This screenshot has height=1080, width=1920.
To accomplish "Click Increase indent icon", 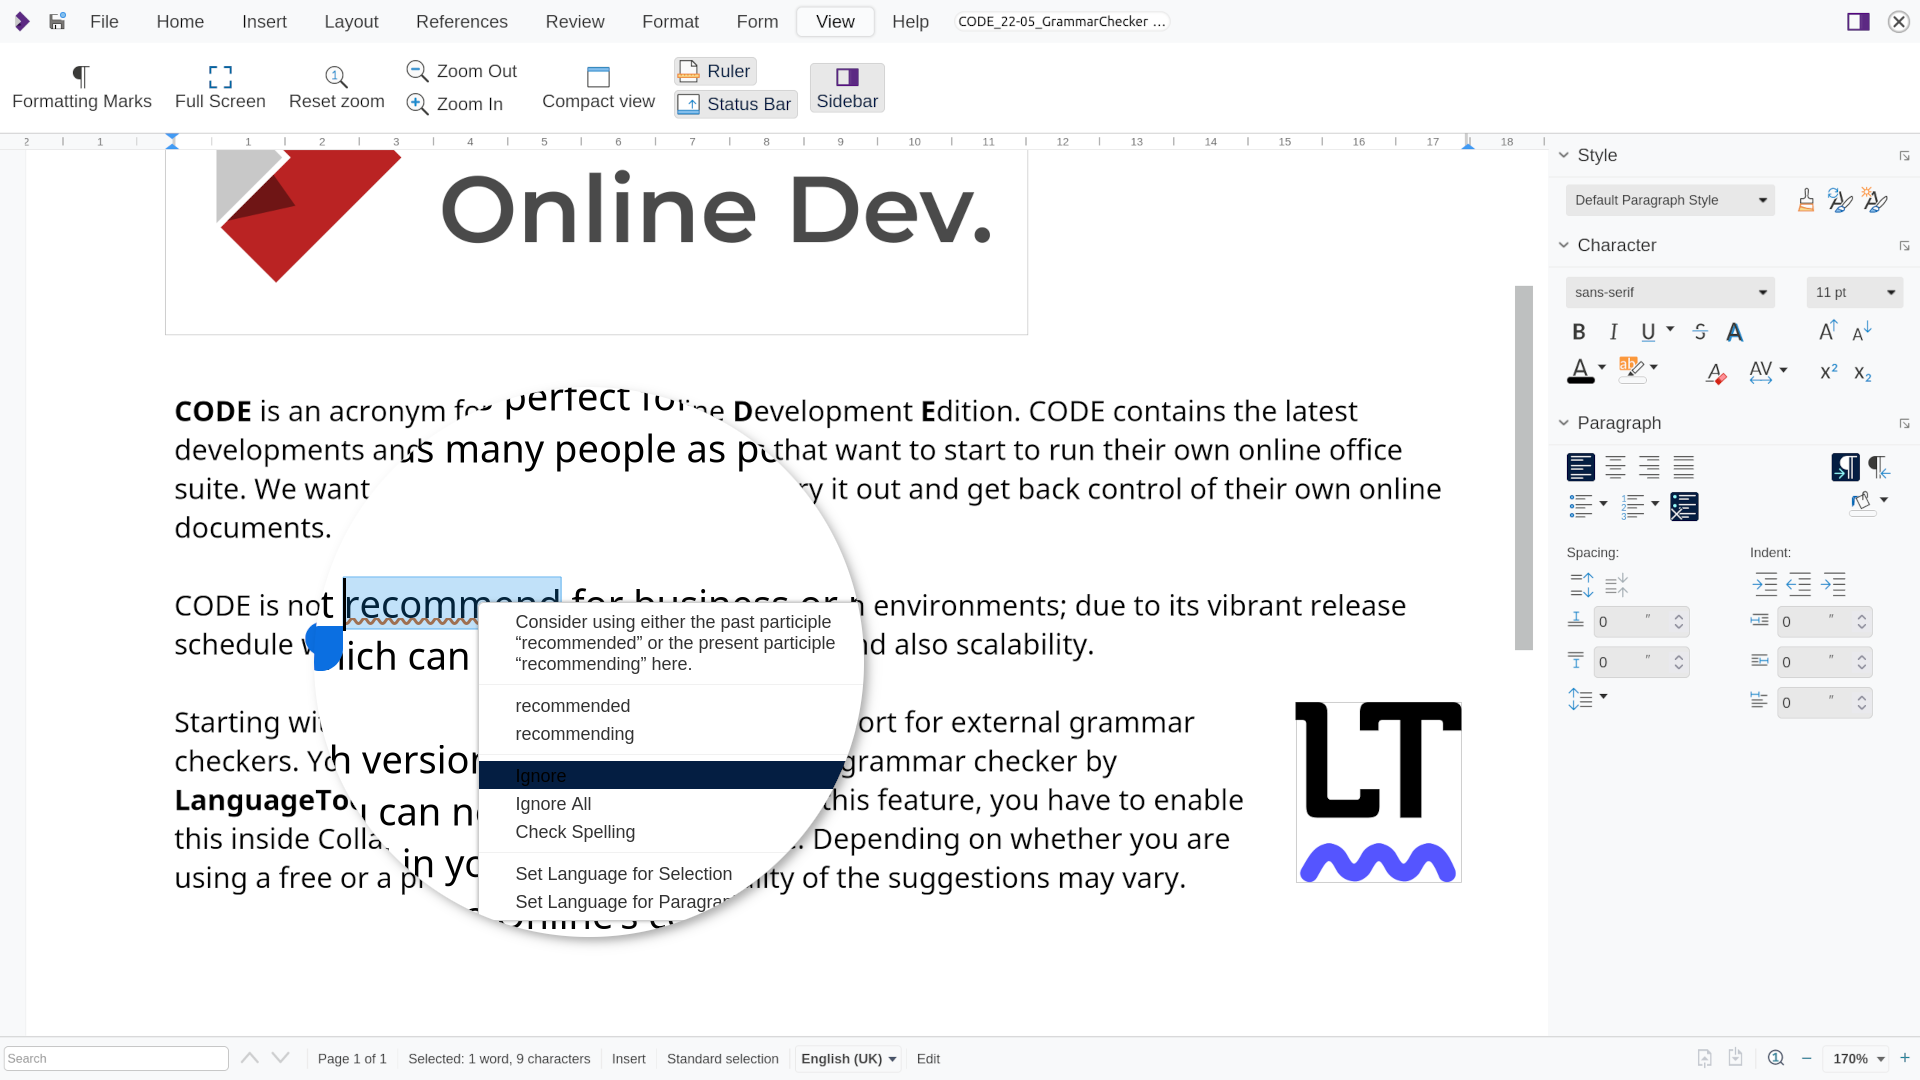I will (x=1765, y=585).
